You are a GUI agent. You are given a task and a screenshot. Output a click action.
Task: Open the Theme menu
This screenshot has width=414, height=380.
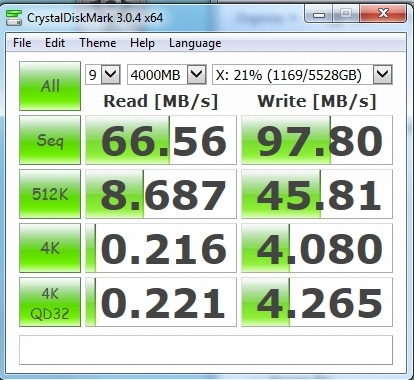[x=98, y=43]
